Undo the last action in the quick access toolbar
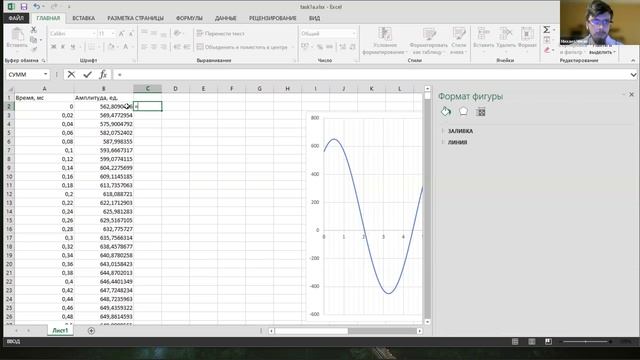This screenshot has height=360, width=640. tap(36, 7)
